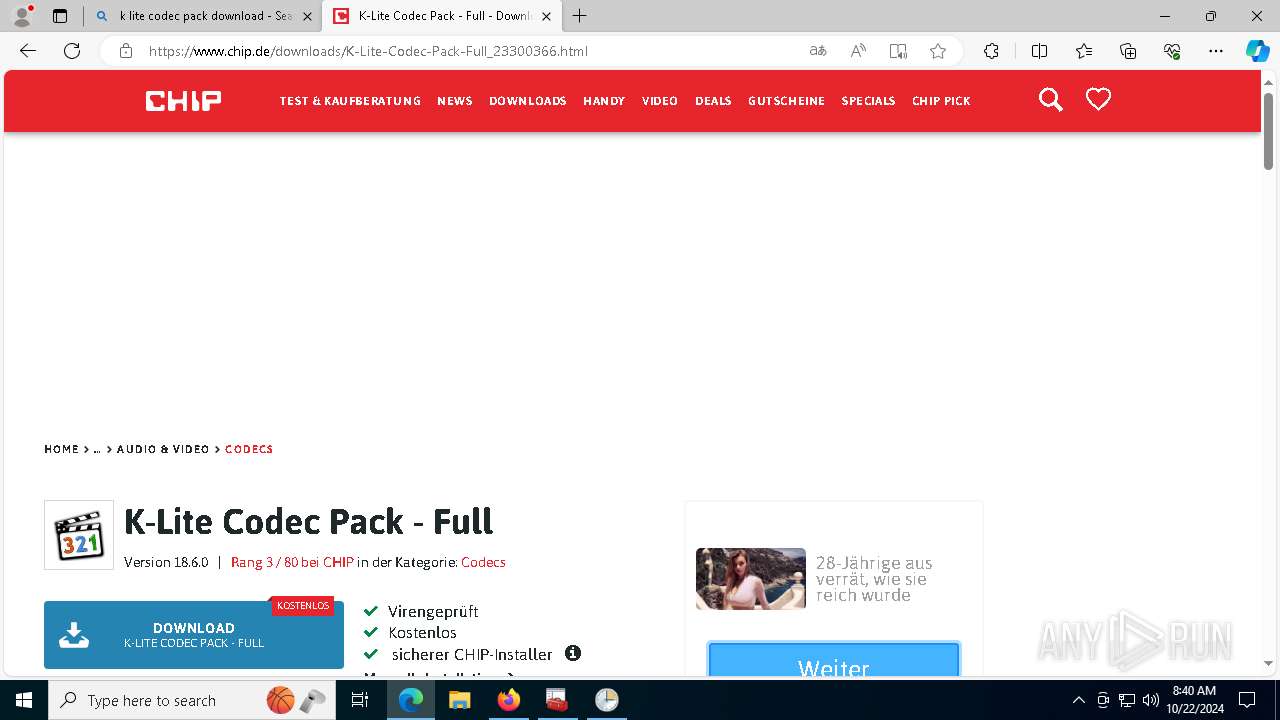This screenshot has width=1280, height=720.
Task: Switch to k lite codec pack search tab
Action: [x=202, y=16]
